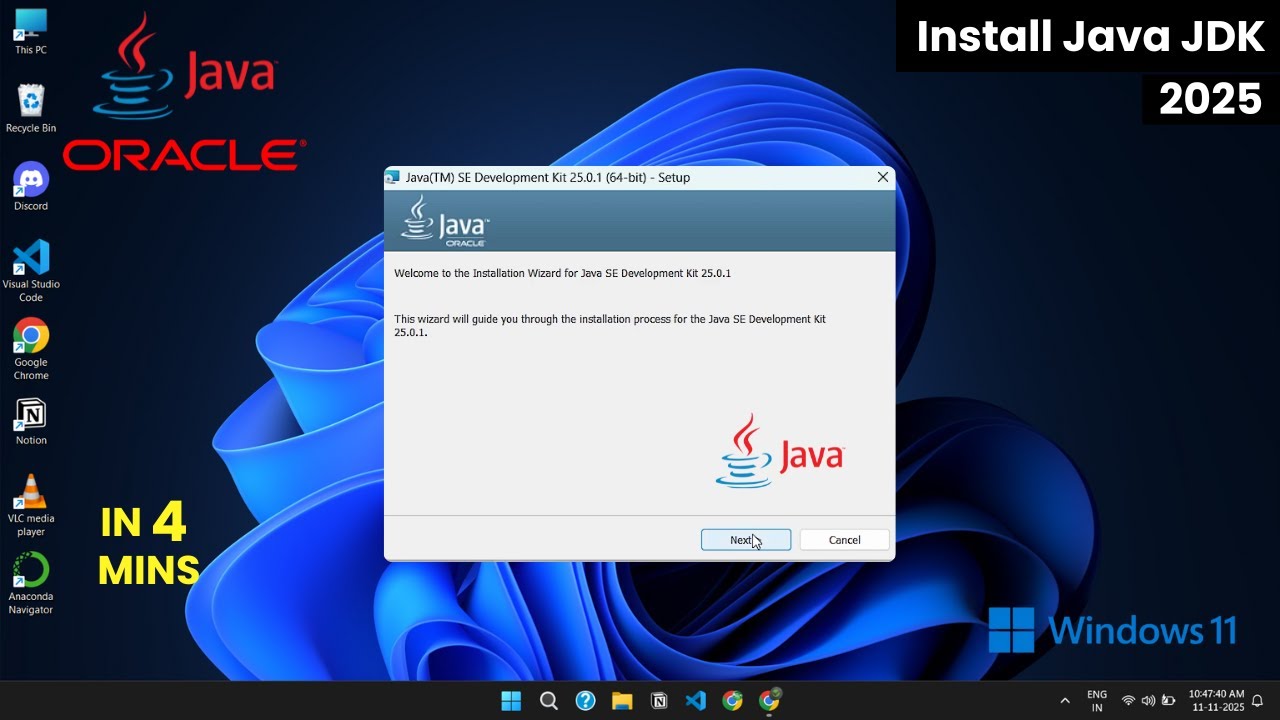Screen dimensions: 1280x720
Task: Launch Discord from the desktop
Action: (x=31, y=187)
